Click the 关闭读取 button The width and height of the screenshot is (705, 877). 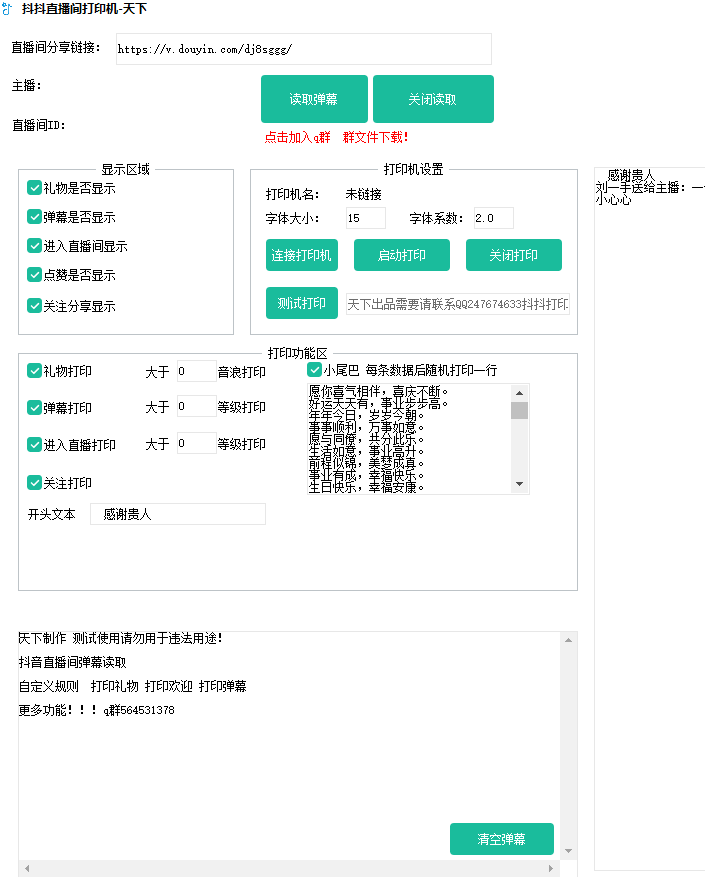433,99
